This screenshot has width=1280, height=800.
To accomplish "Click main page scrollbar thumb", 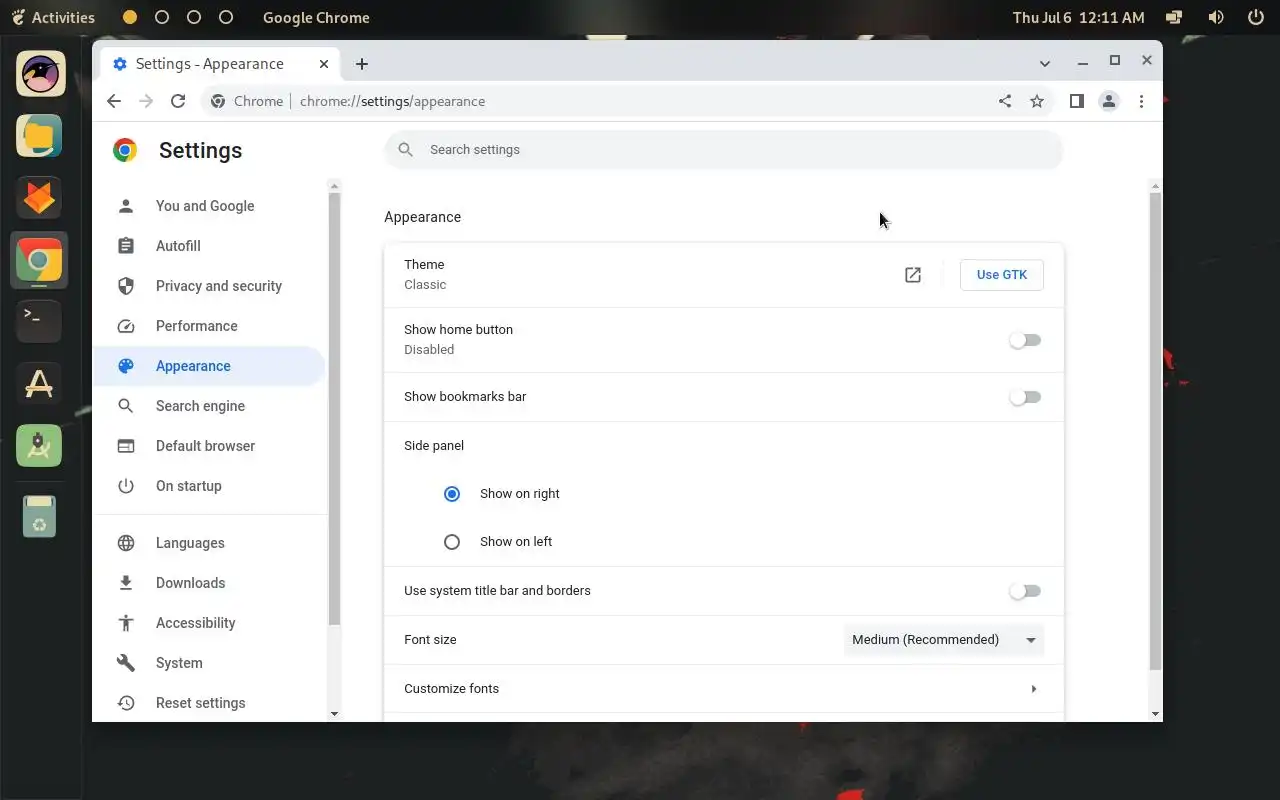I will pos(1155,430).
